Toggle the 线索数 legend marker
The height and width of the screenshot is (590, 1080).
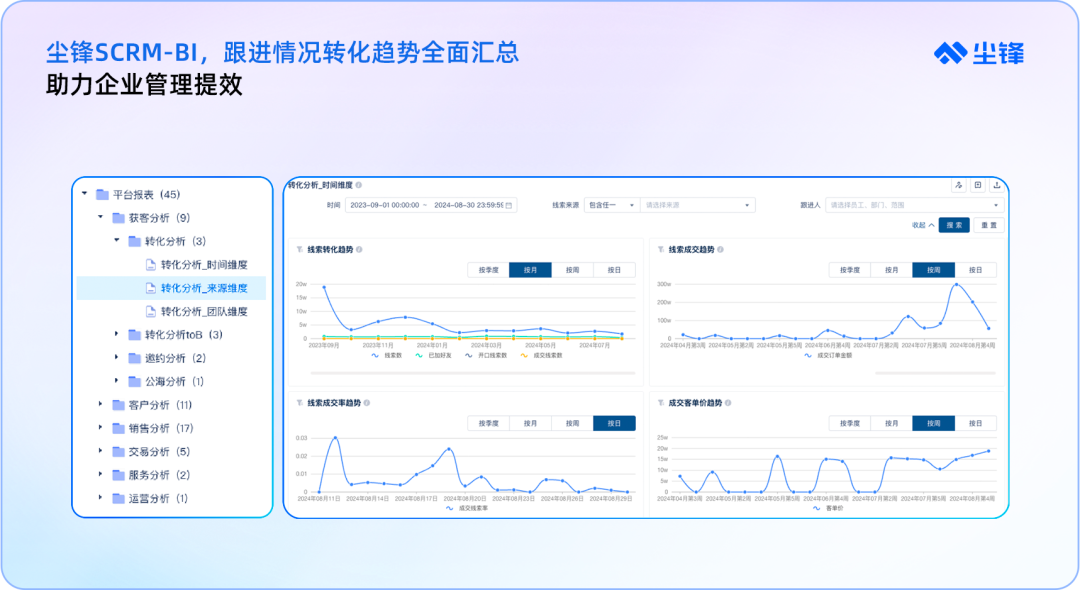point(375,356)
